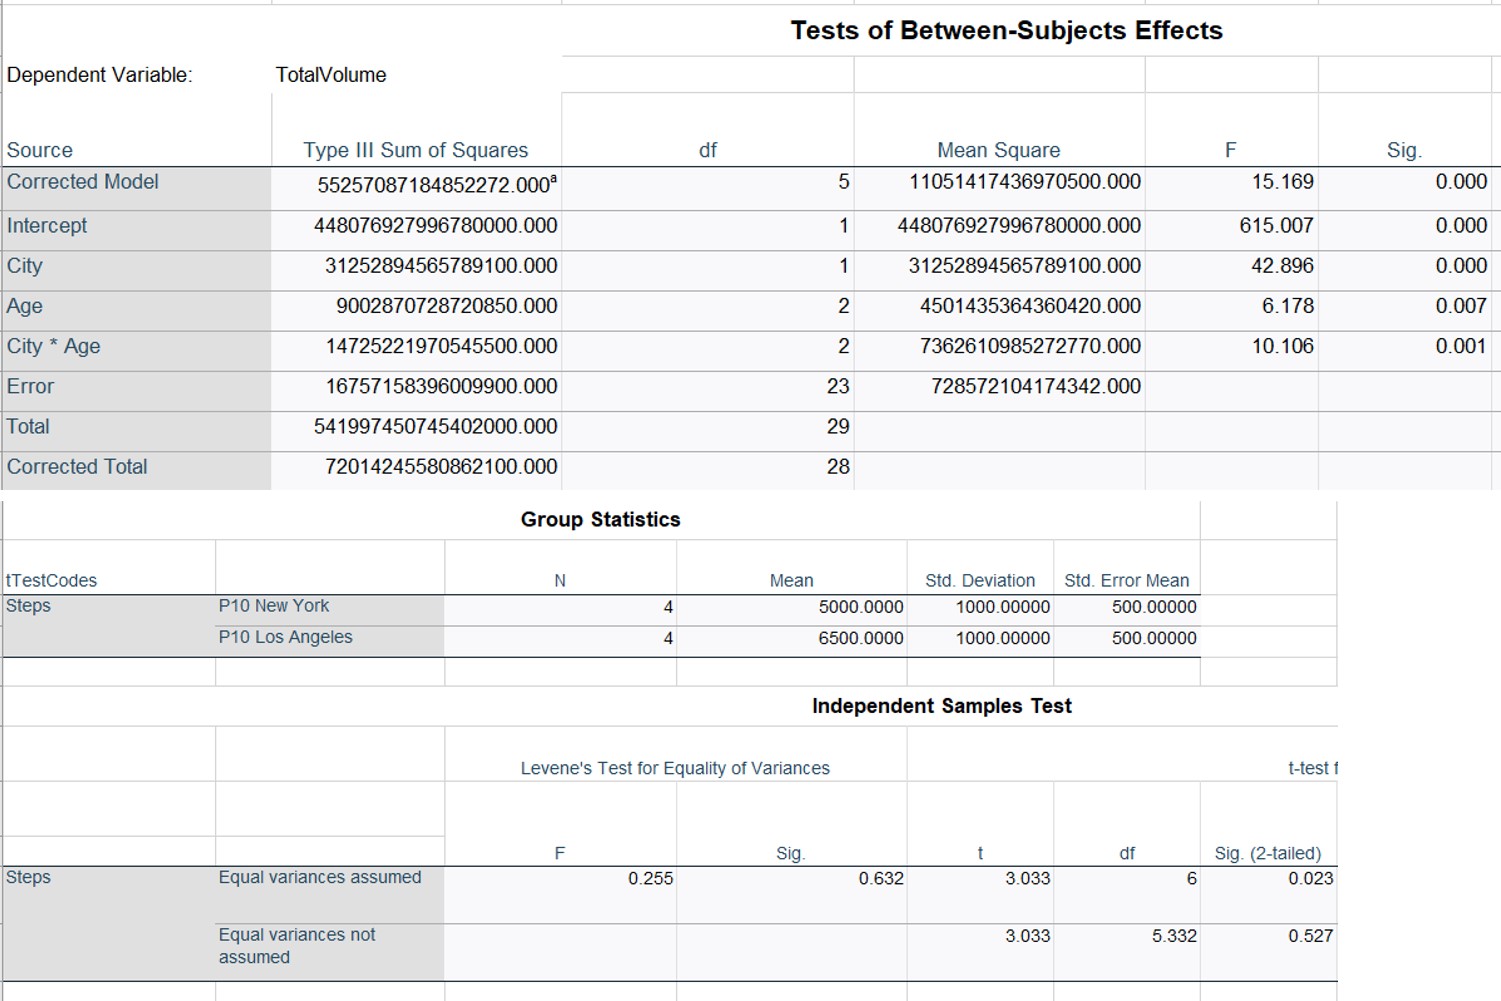Select the 'City * Age' row label
Viewport: 1501px width, 1001px height.
tap(54, 346)
